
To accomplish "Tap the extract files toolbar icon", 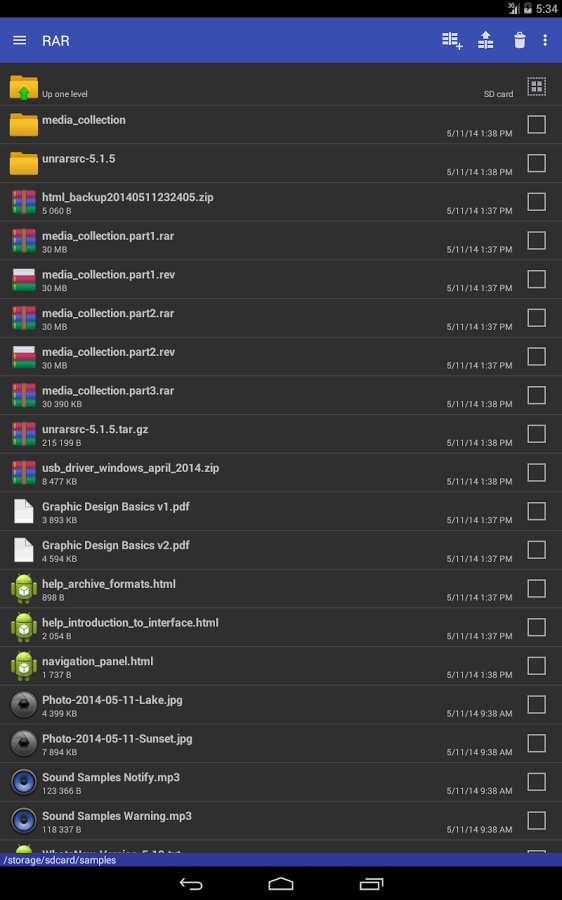I will (486, 40).
